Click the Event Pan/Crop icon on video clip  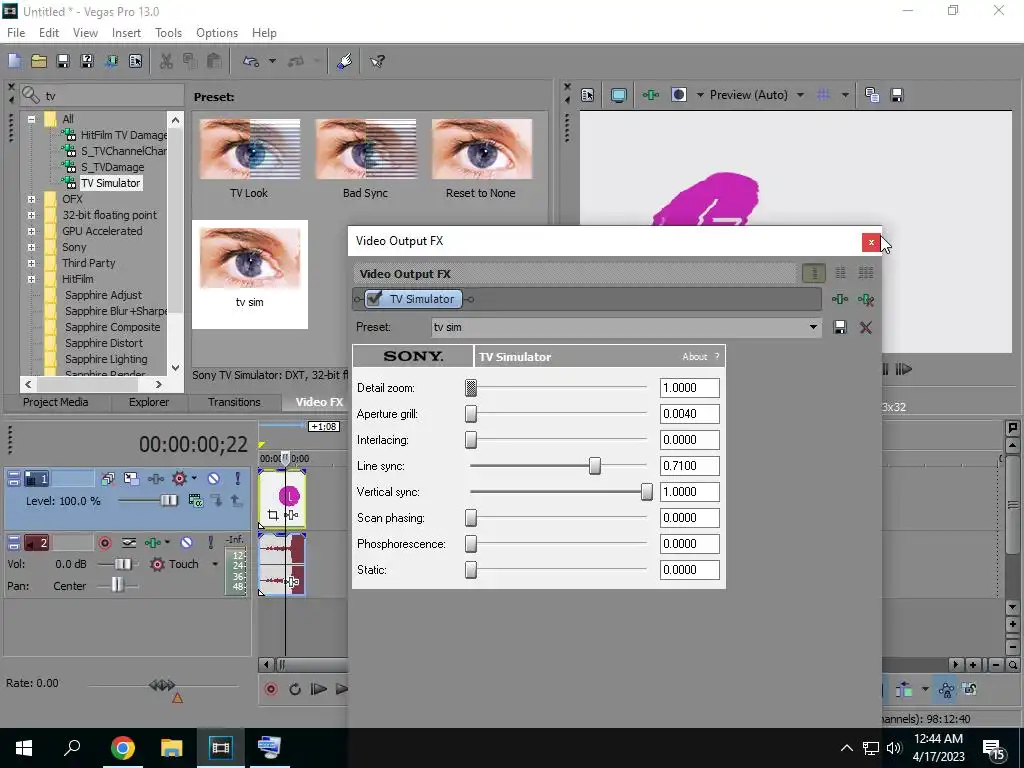point(273,515)
